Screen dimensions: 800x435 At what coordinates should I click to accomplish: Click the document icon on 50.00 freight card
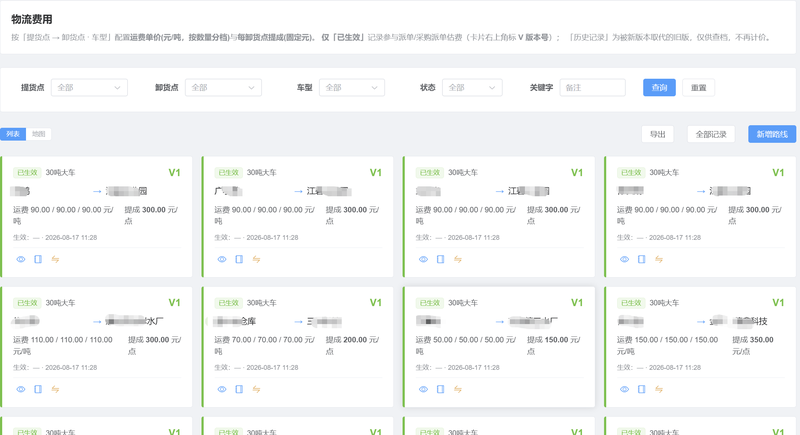[x=440, y=389]
